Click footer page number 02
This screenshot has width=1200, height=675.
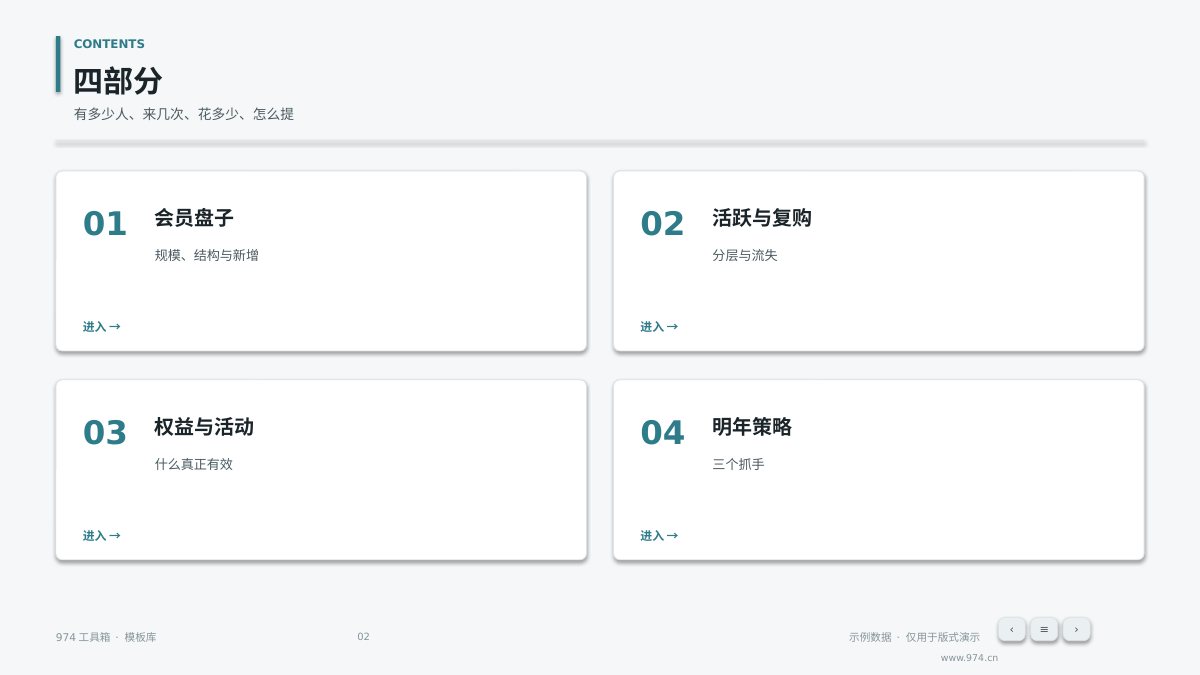(x=363, y=637)
